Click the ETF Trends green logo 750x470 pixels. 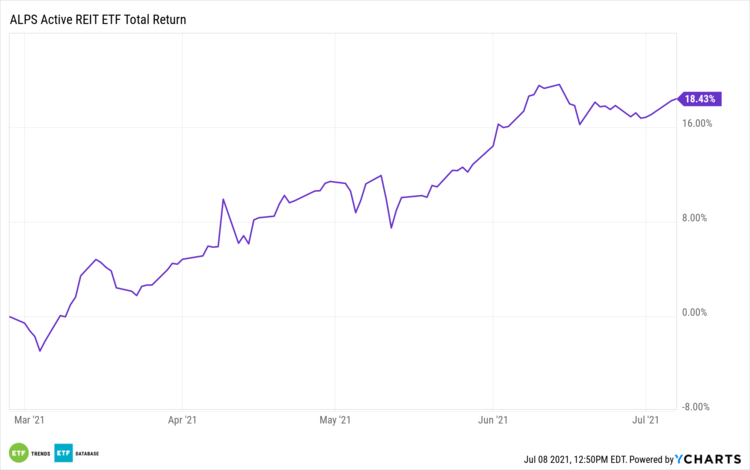coord(17,451)
